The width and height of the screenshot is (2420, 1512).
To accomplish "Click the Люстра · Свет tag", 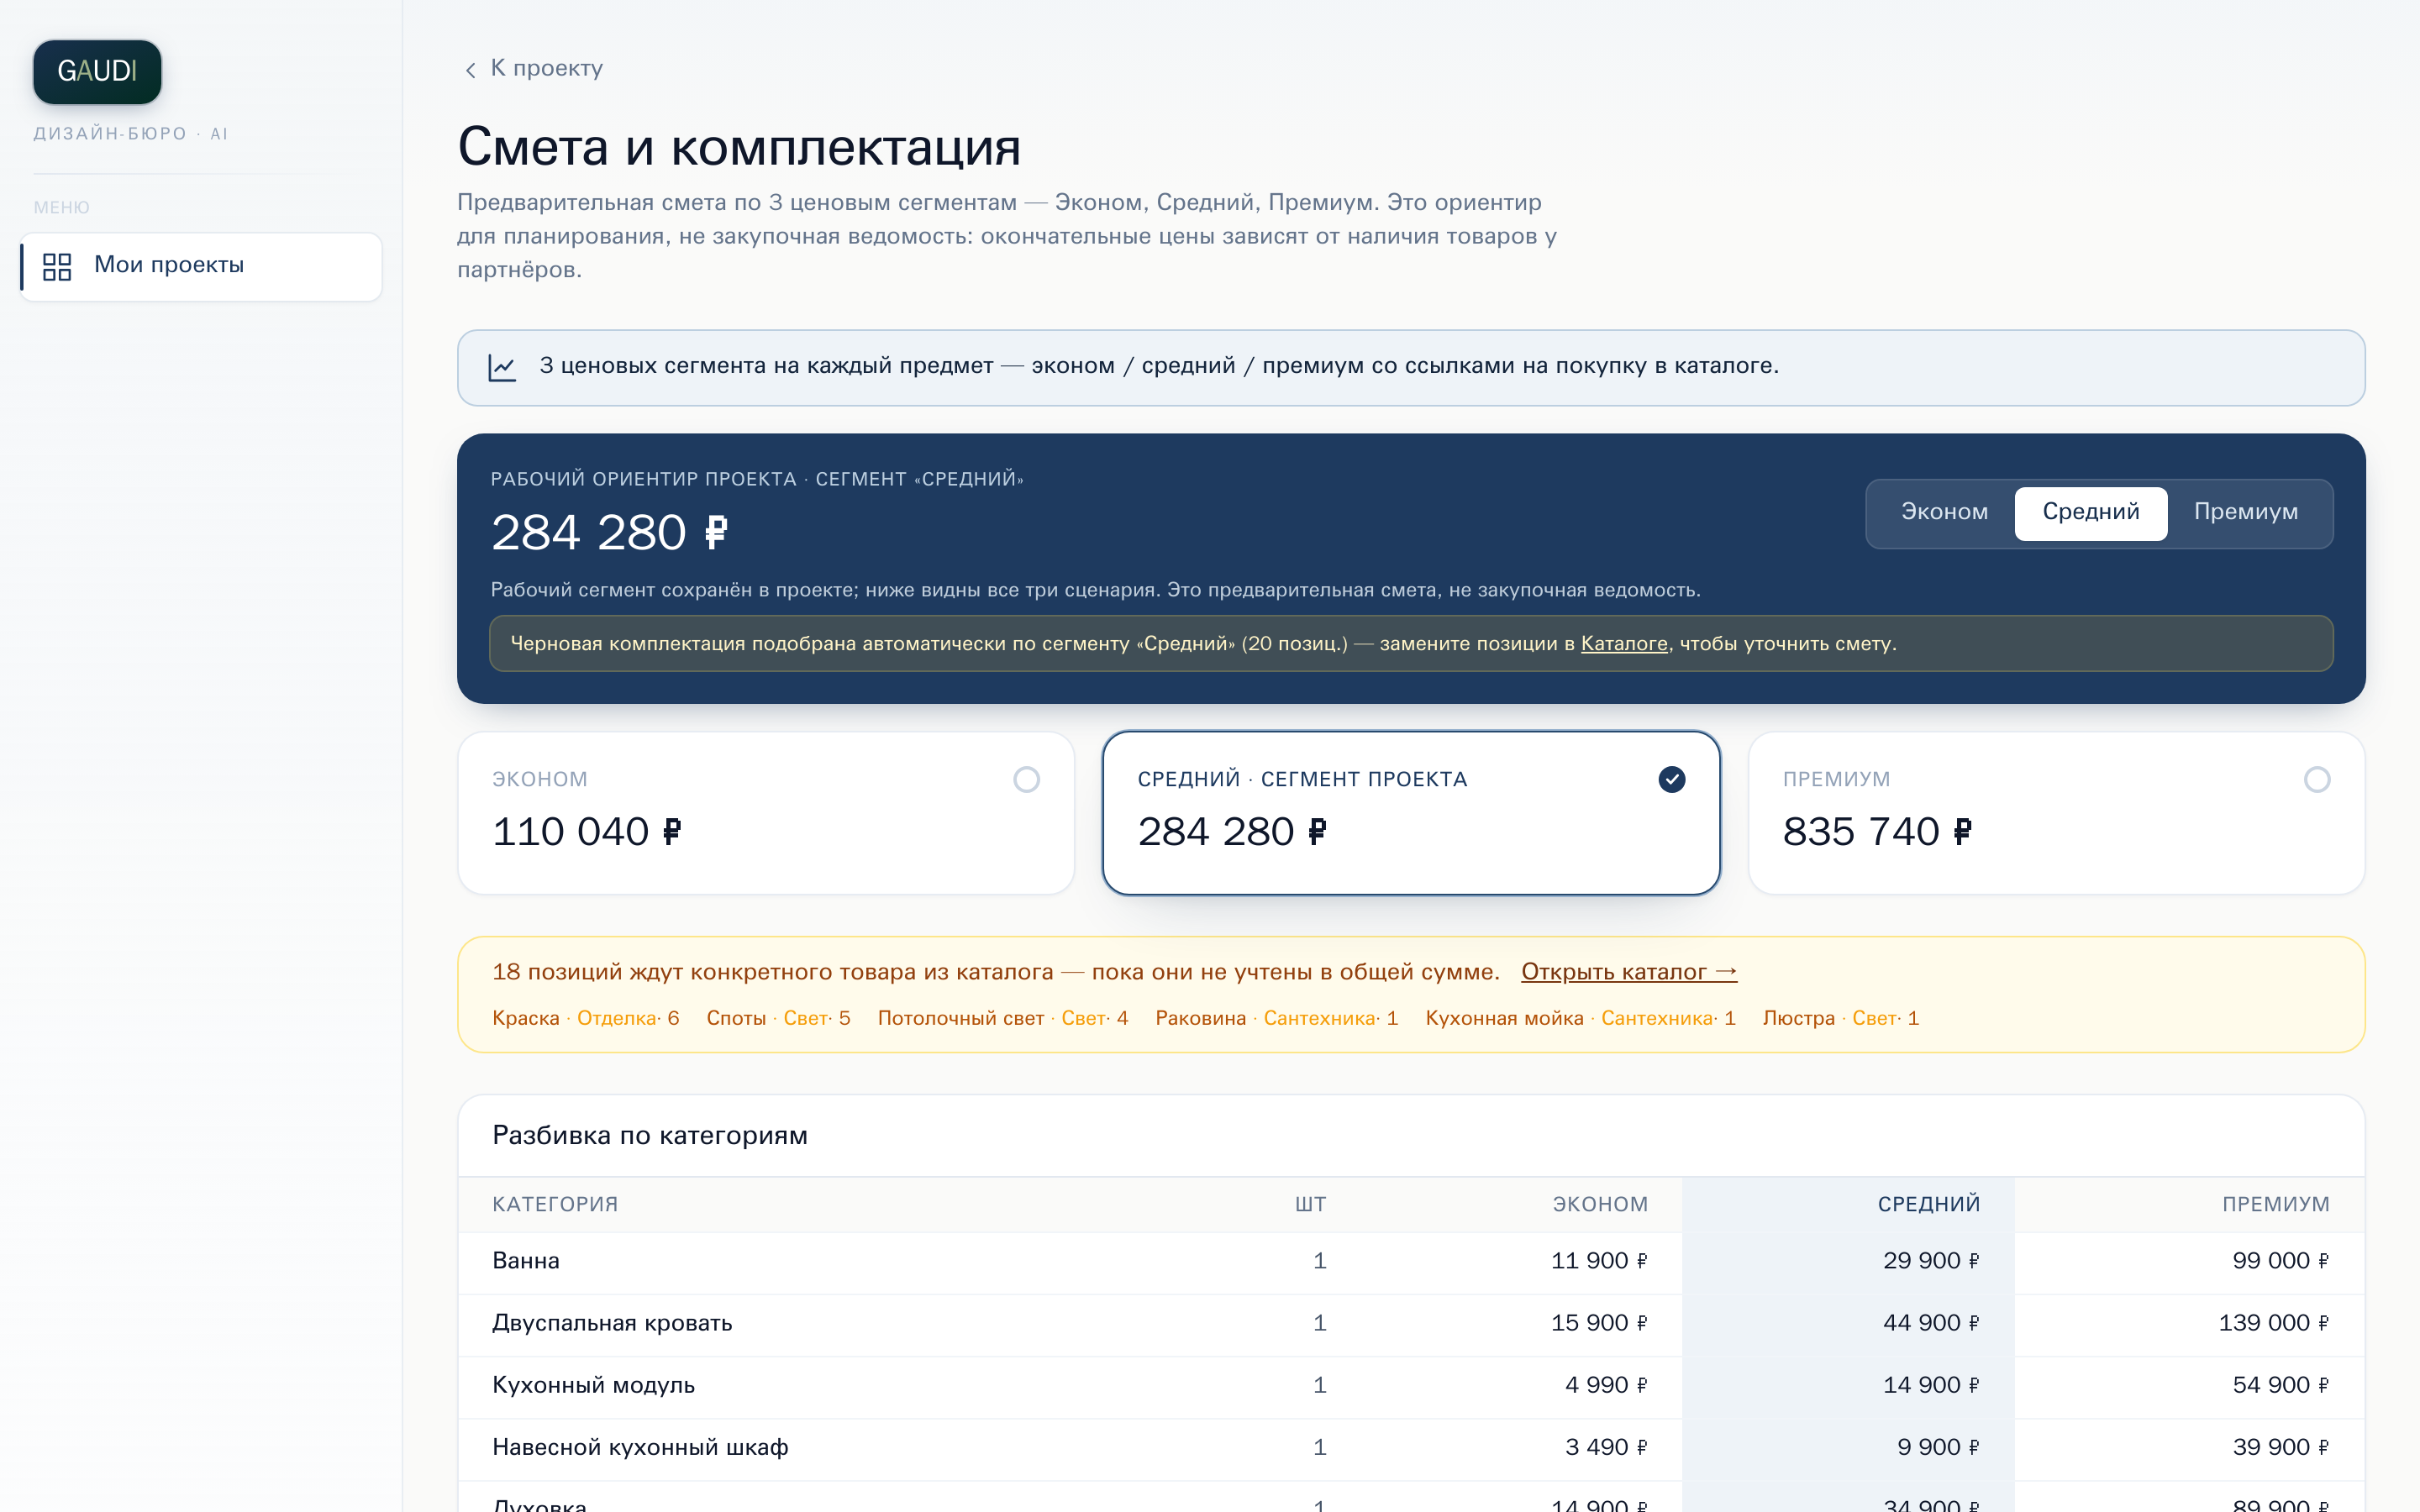I will 1840,1019.
